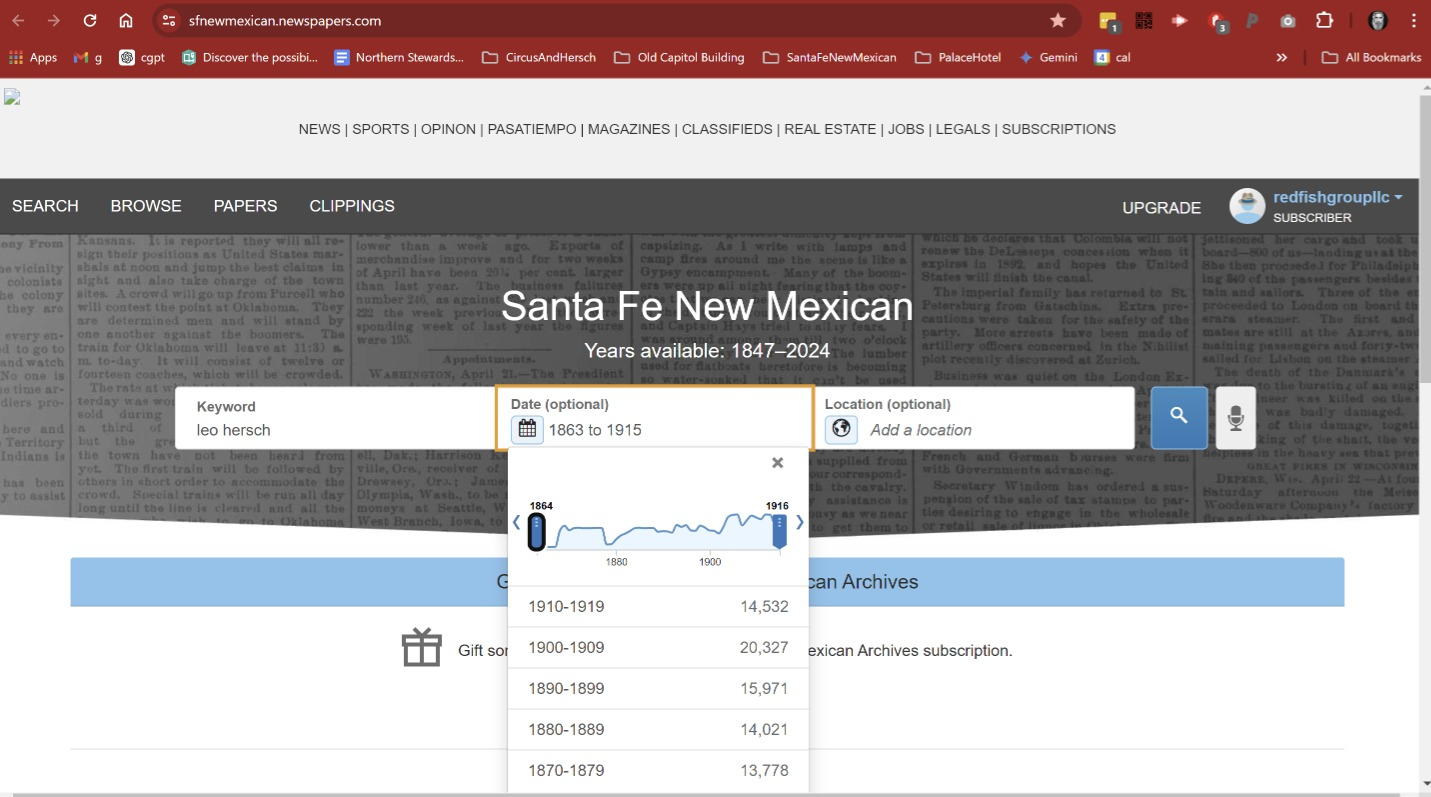Open the calendar icon in Date field
1431x797 pixels.
click(527, 430)
